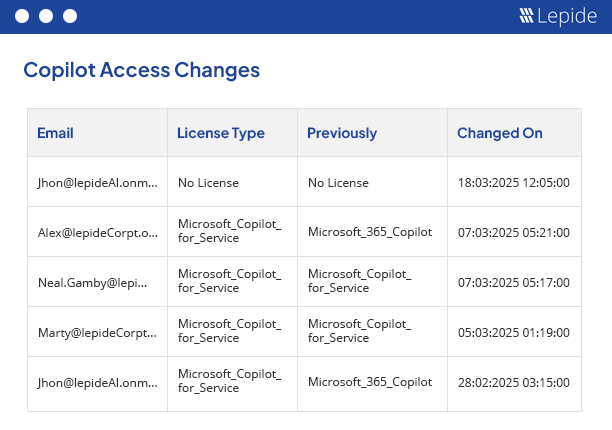Click the Lepide logo icon

[x=527, y=16]
